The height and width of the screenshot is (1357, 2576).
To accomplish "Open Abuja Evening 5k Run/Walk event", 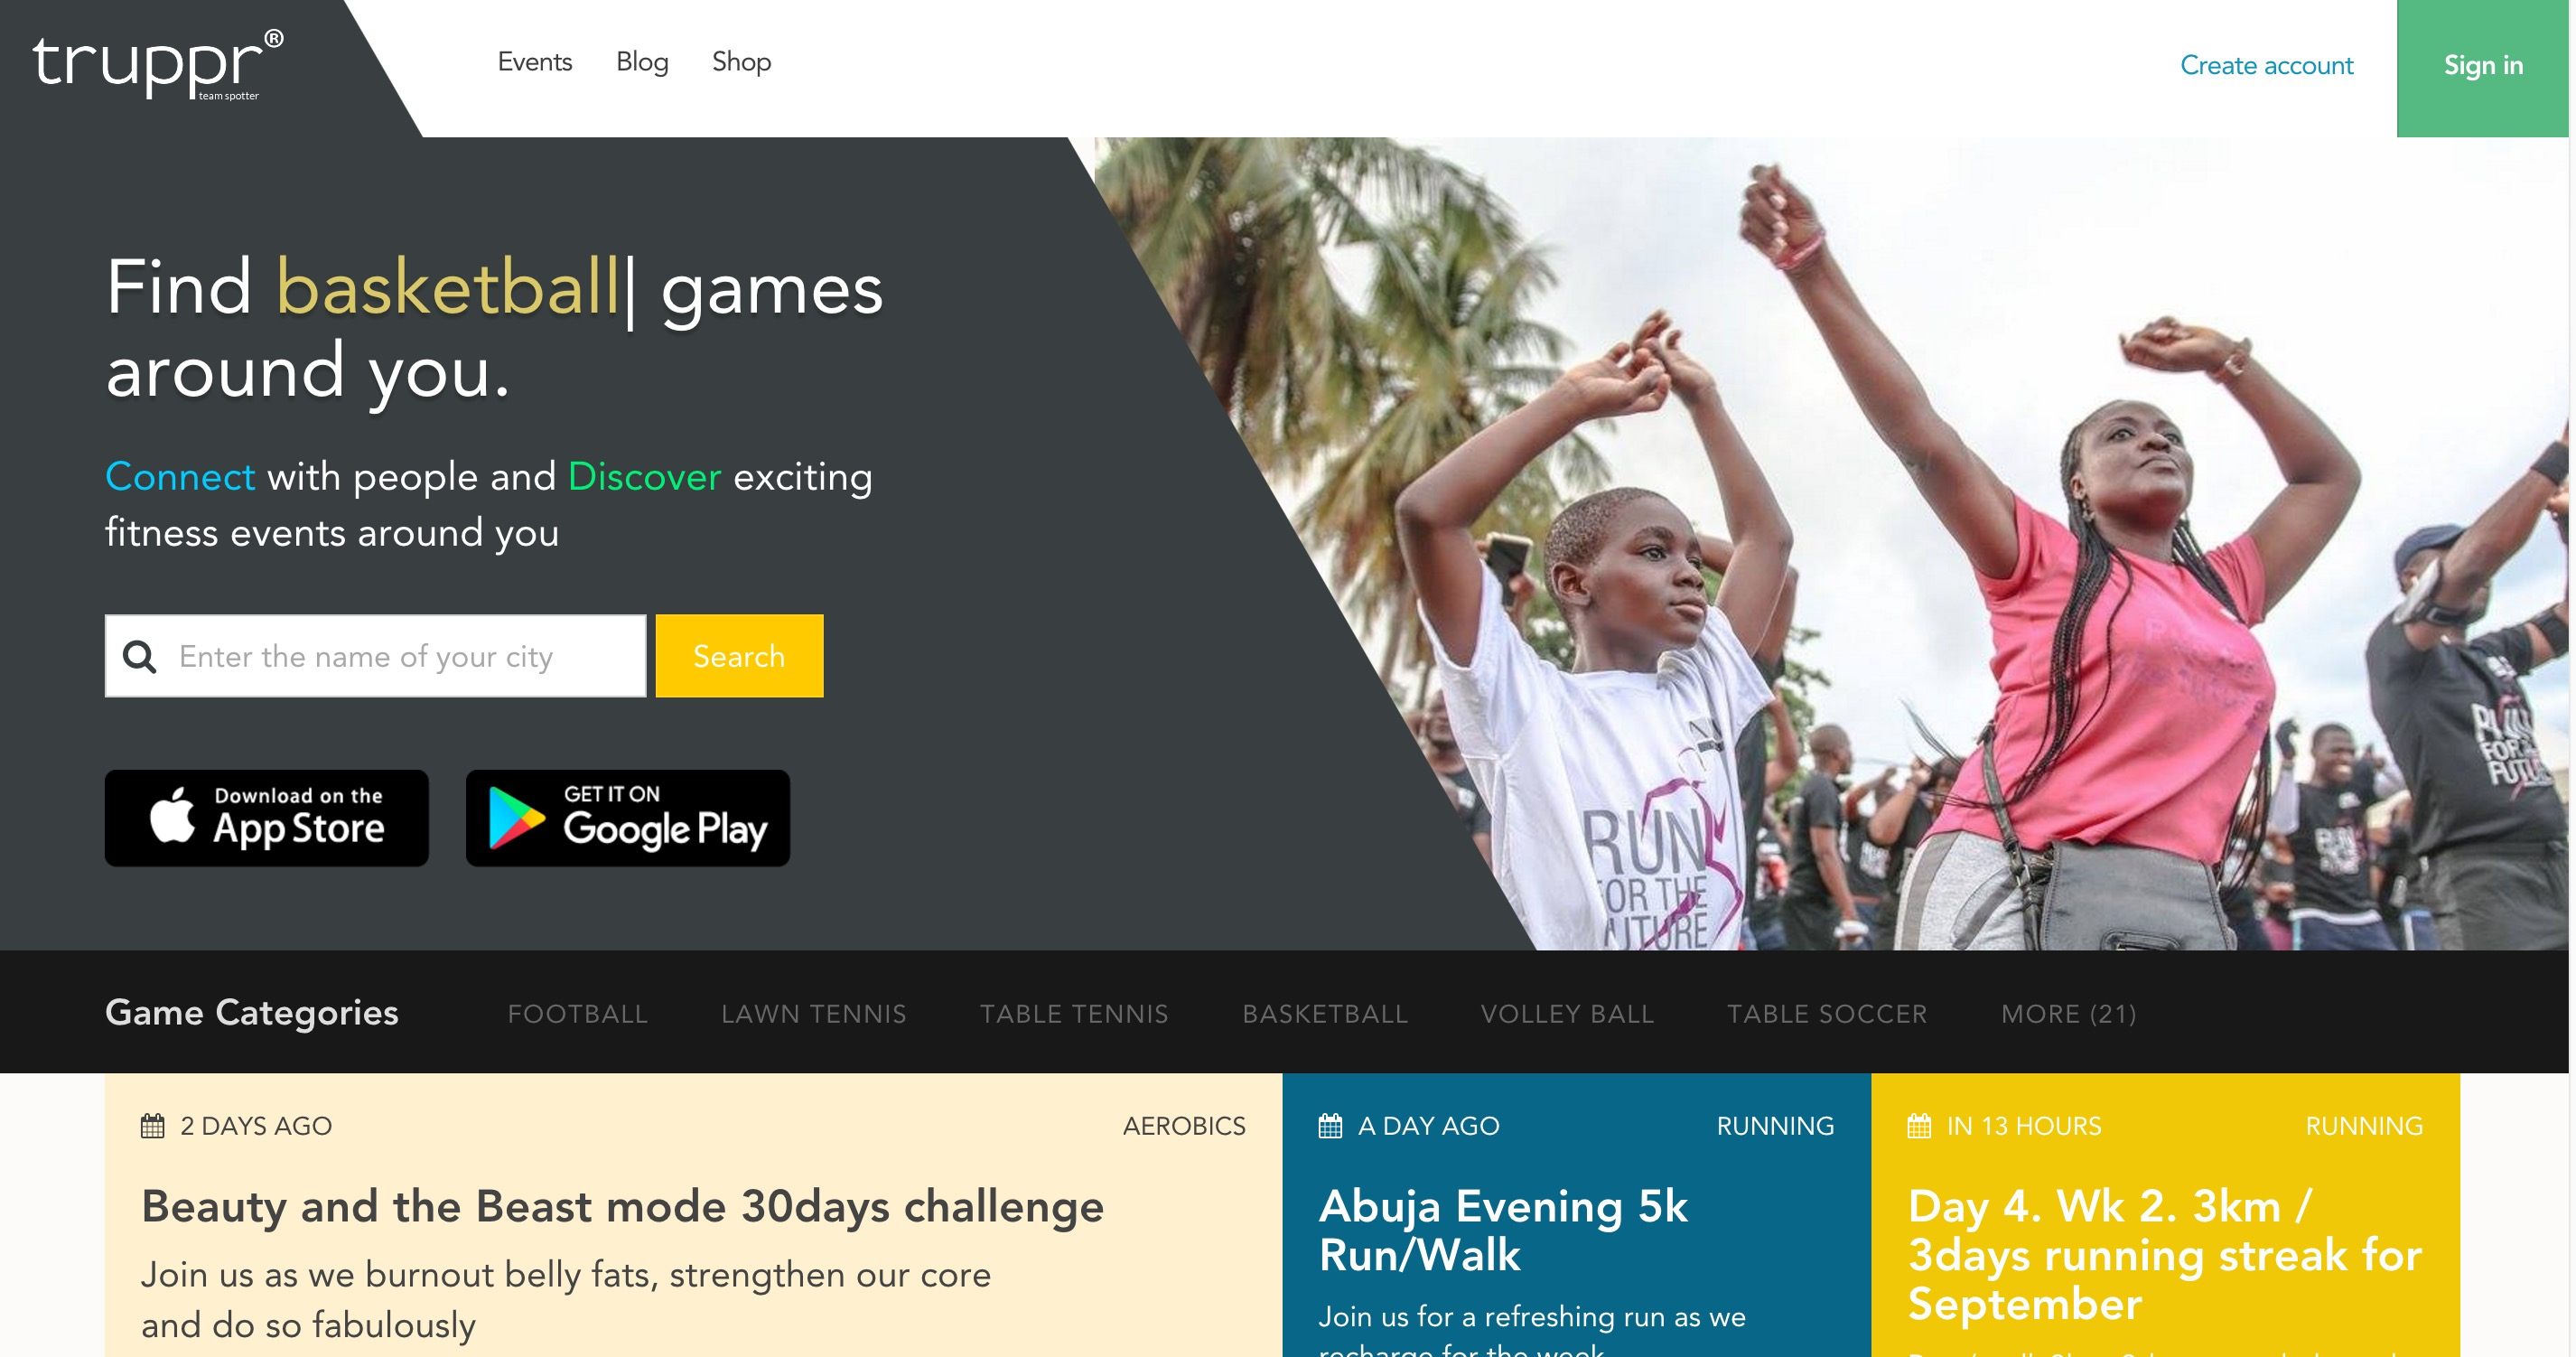I will pyautogui.click(x=1503, y=1230).
